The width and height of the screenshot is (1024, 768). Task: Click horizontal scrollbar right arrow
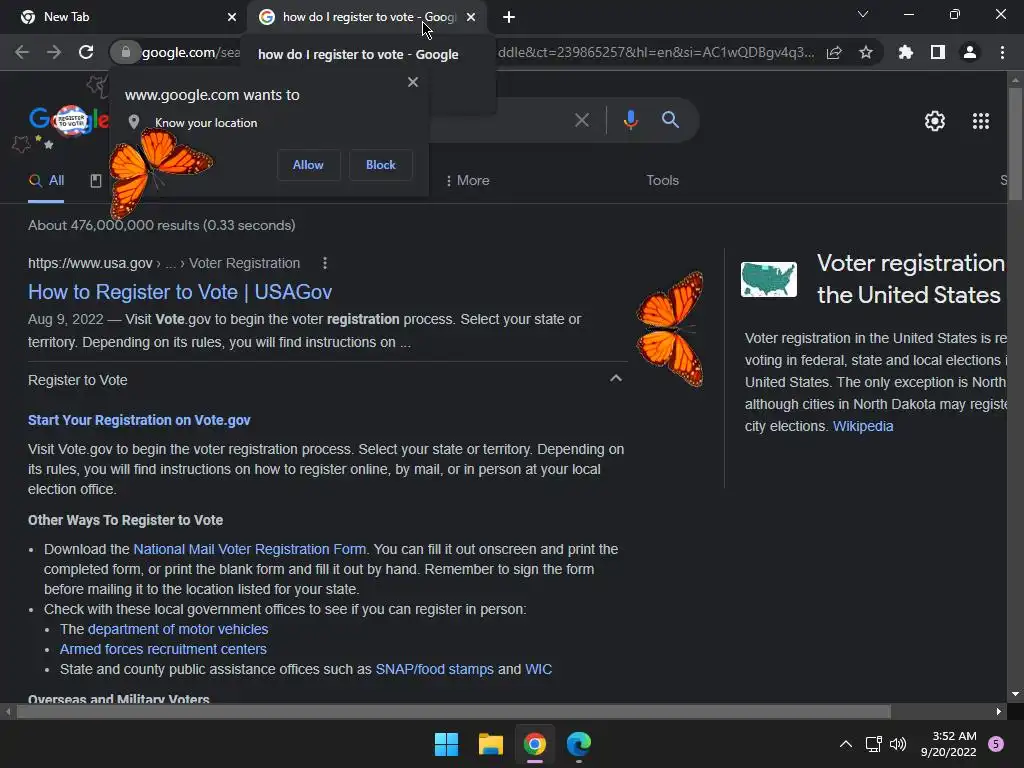point(999,711)
